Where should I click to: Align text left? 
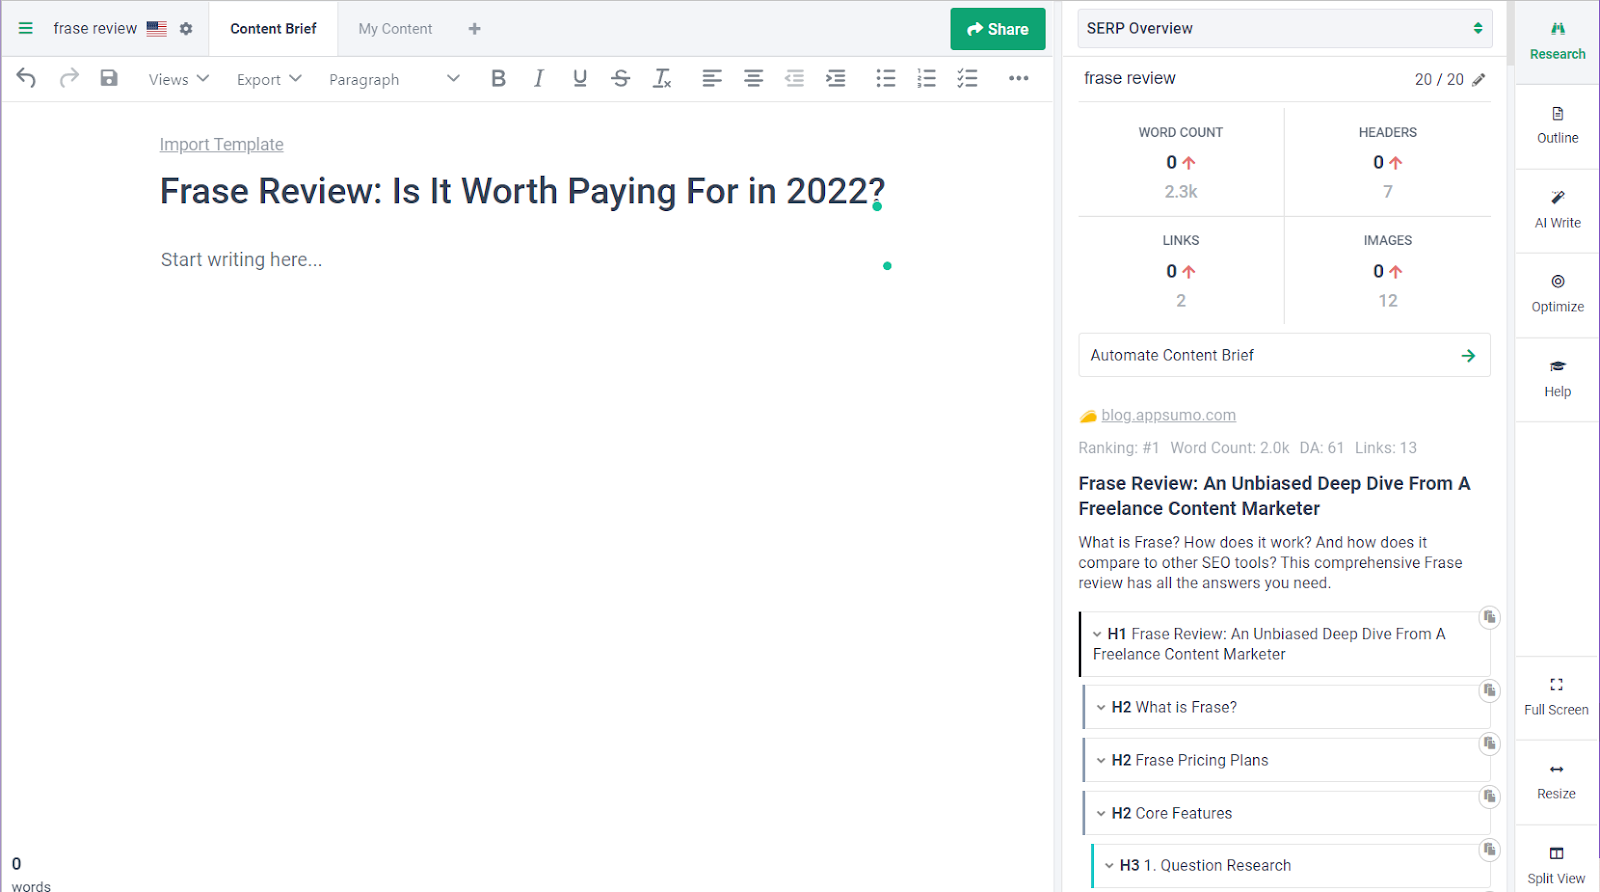tap(712, 78)
